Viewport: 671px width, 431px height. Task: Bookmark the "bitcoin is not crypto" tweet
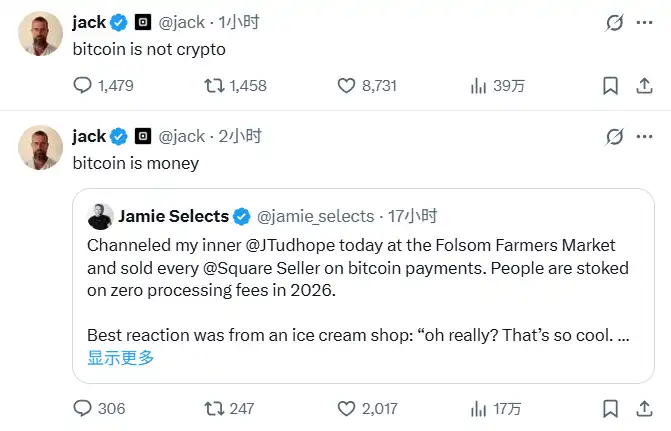(610, 86)
